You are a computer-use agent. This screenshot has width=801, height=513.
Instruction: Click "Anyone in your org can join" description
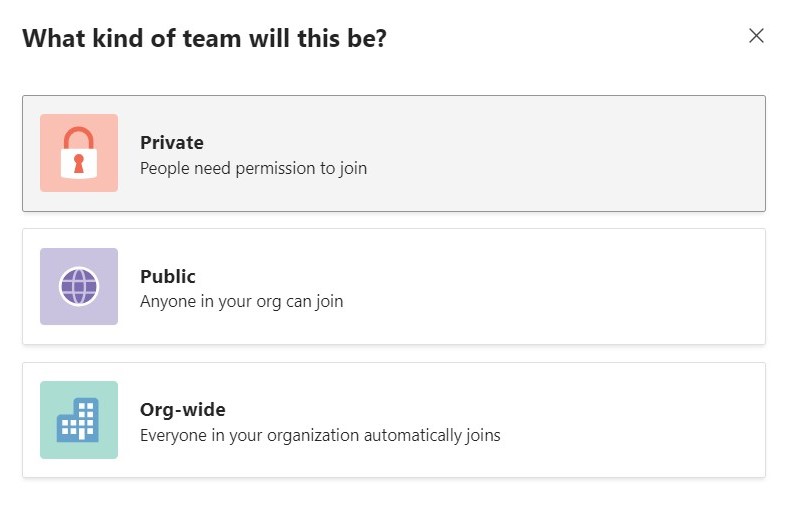coord(241,301)
